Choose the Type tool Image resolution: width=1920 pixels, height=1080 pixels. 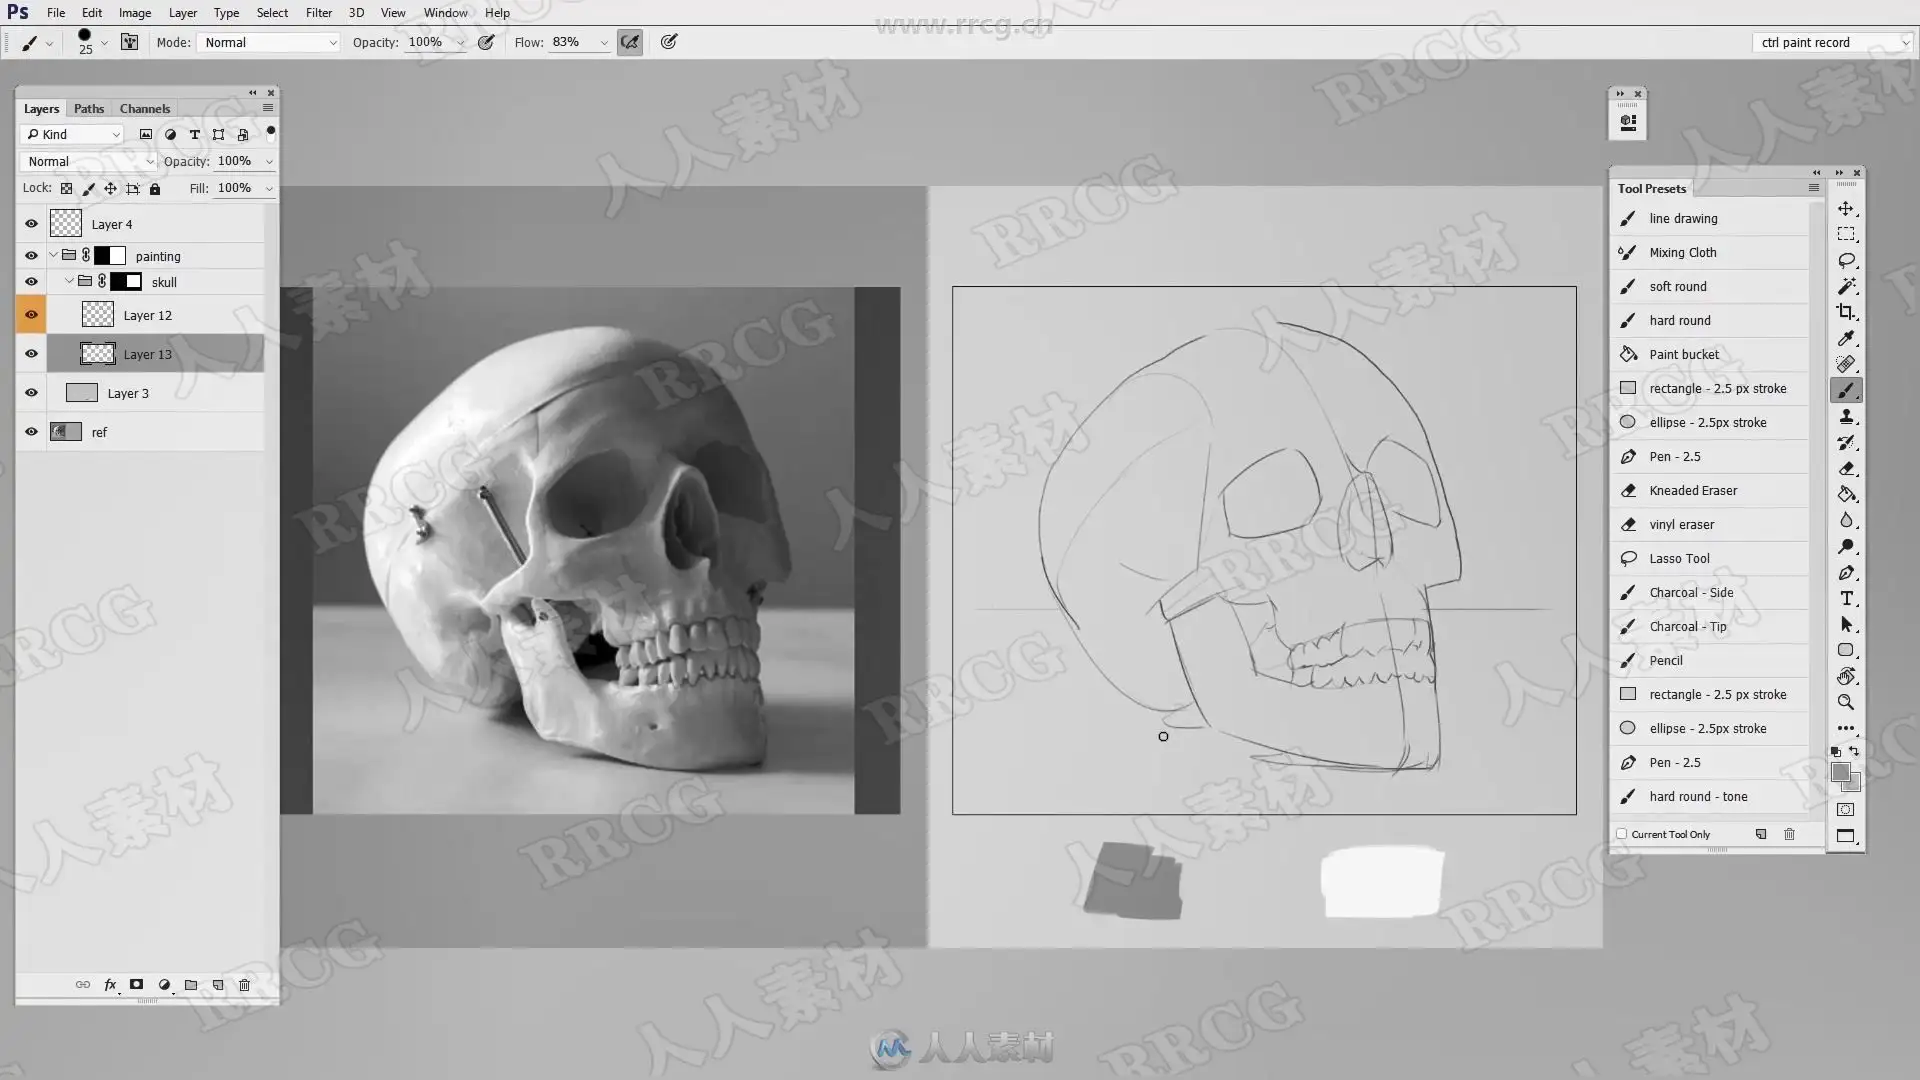pyautogui.click(x=1846, y=598)
